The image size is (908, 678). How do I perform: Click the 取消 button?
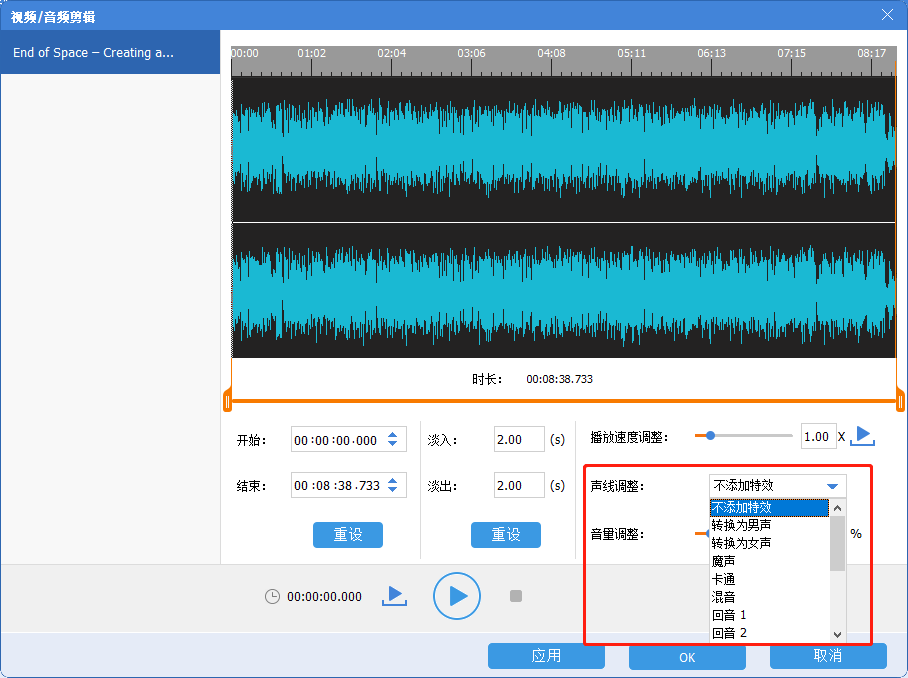[828, 656]
